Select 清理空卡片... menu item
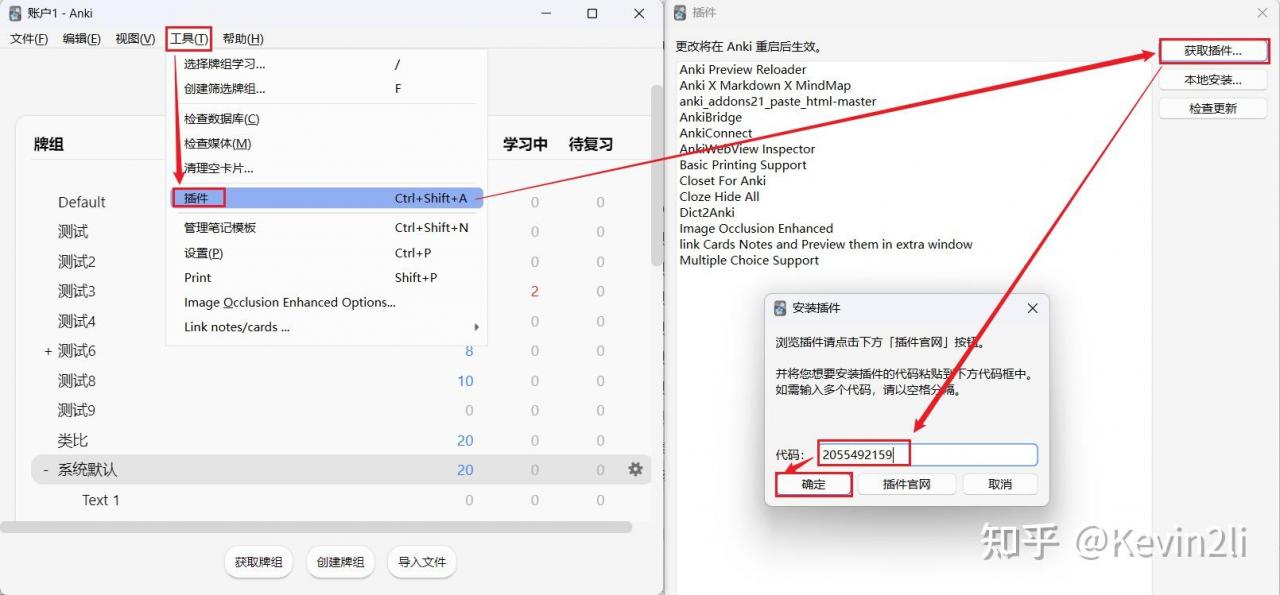 [326, 168]
